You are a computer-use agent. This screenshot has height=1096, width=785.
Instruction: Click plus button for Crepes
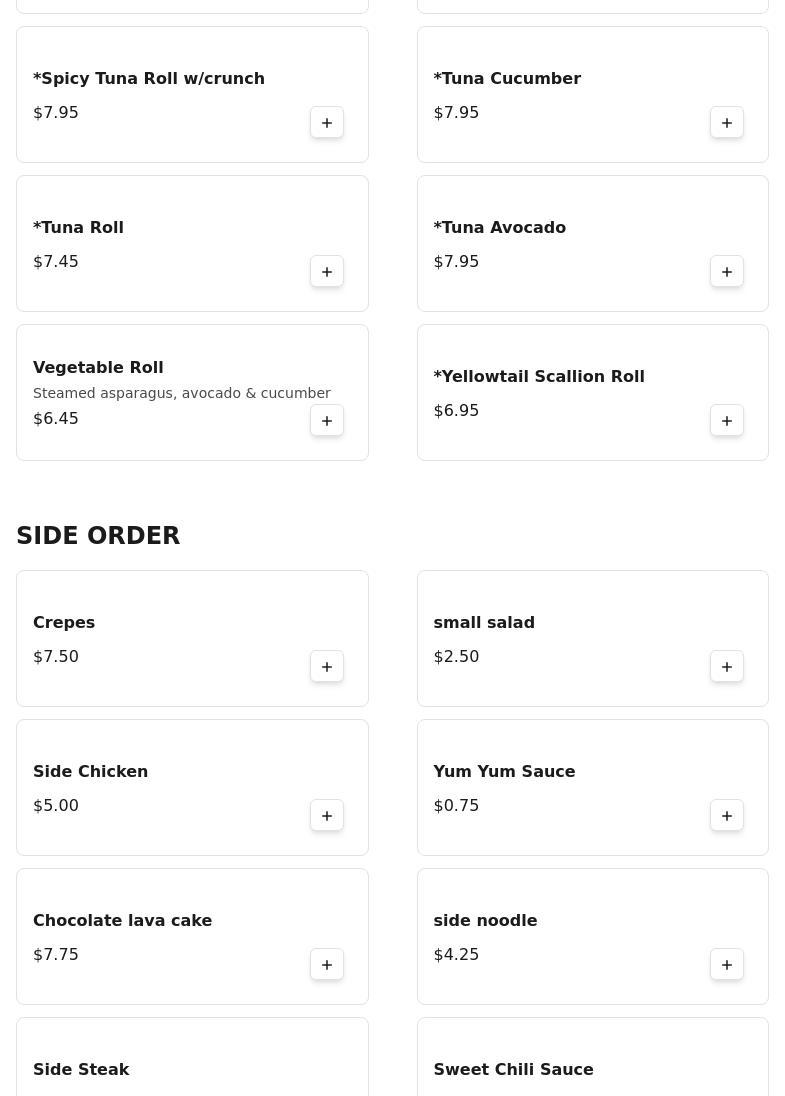pyautogui.click(x=327, y=667)
